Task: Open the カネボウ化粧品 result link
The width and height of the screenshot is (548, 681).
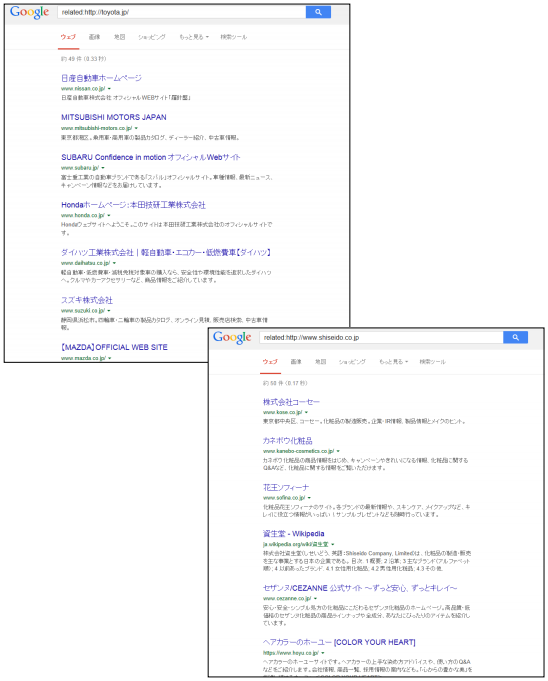Action: click(287, 441)
